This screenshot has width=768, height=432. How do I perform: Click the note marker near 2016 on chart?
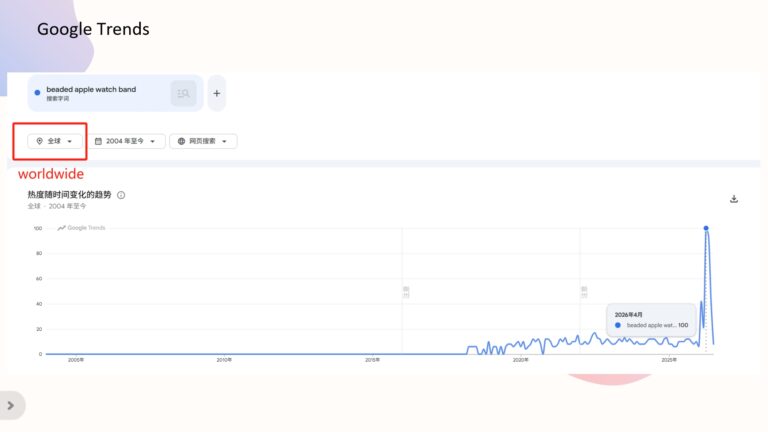click(x=406, y=292)
